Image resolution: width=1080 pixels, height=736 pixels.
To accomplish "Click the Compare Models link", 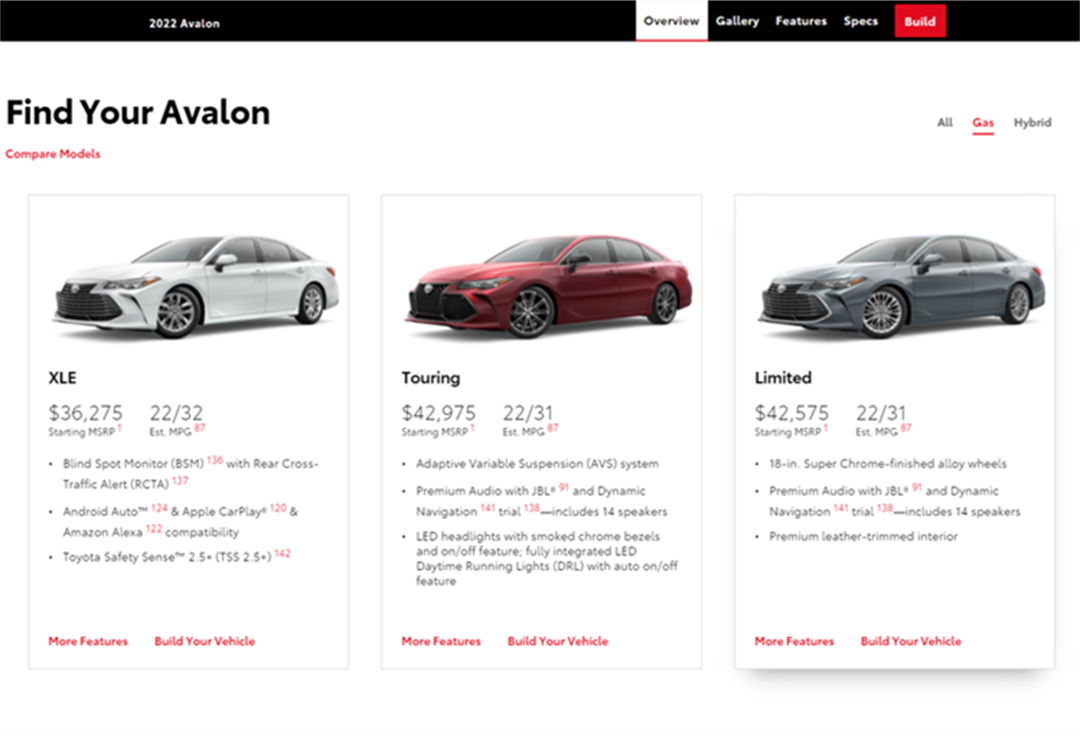I will tap(53, 154).
